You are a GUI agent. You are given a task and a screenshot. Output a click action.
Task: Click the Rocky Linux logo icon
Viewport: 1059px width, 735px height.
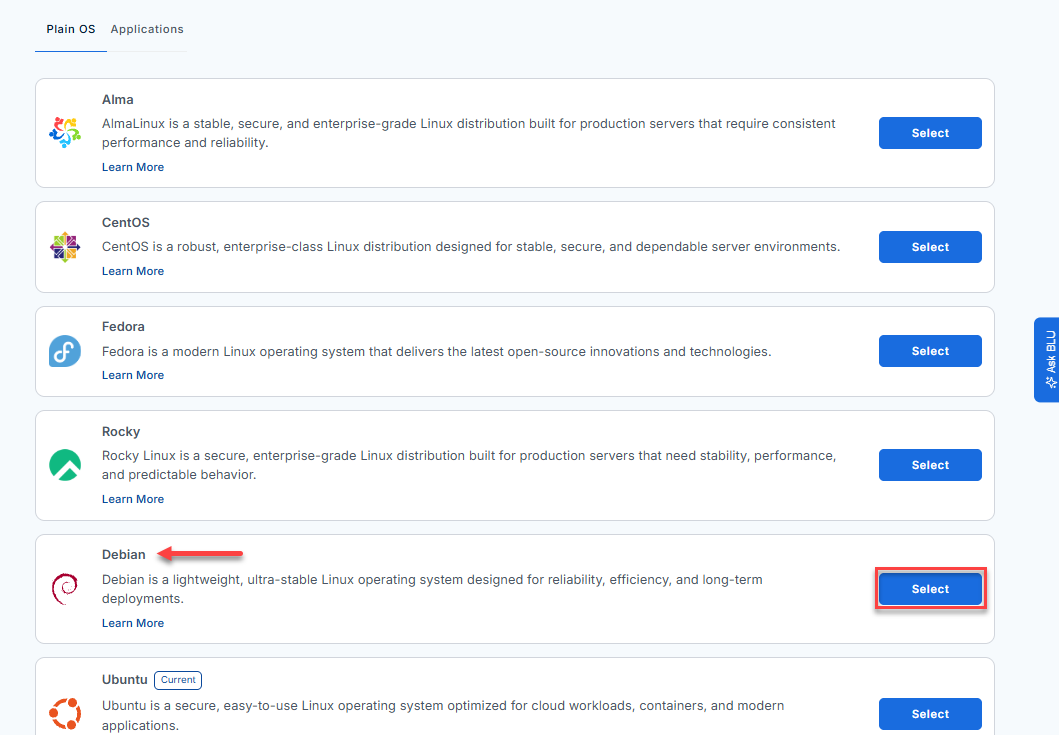(65, 465)
